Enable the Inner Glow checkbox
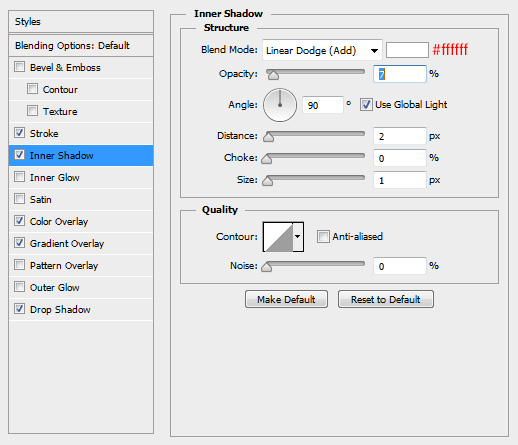Screen dimensions: 518x445 [x=19, y=177]
